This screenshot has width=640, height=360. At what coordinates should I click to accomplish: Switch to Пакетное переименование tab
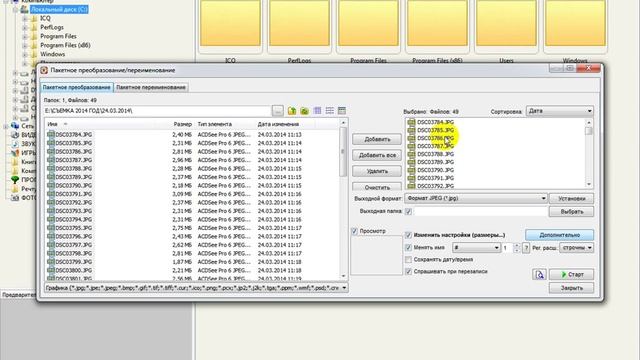tap(151, 87)
